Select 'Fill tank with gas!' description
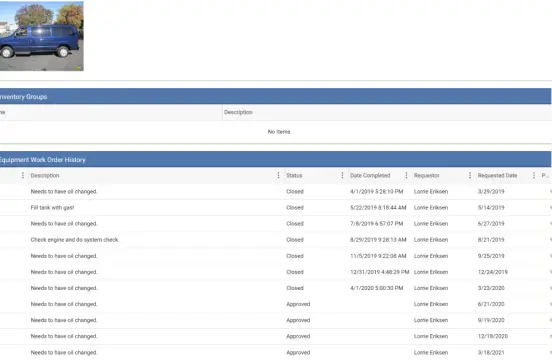 tap(52, 208)
